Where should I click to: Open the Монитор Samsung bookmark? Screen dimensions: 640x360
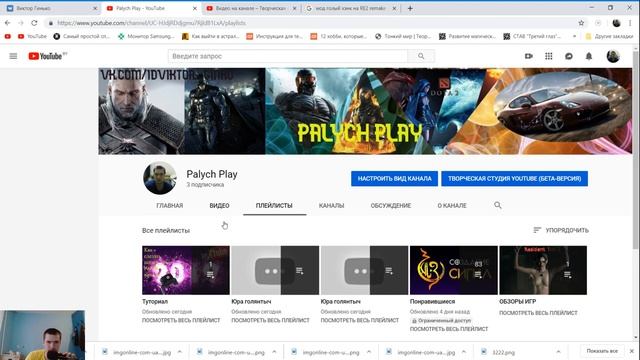[146, 36]
